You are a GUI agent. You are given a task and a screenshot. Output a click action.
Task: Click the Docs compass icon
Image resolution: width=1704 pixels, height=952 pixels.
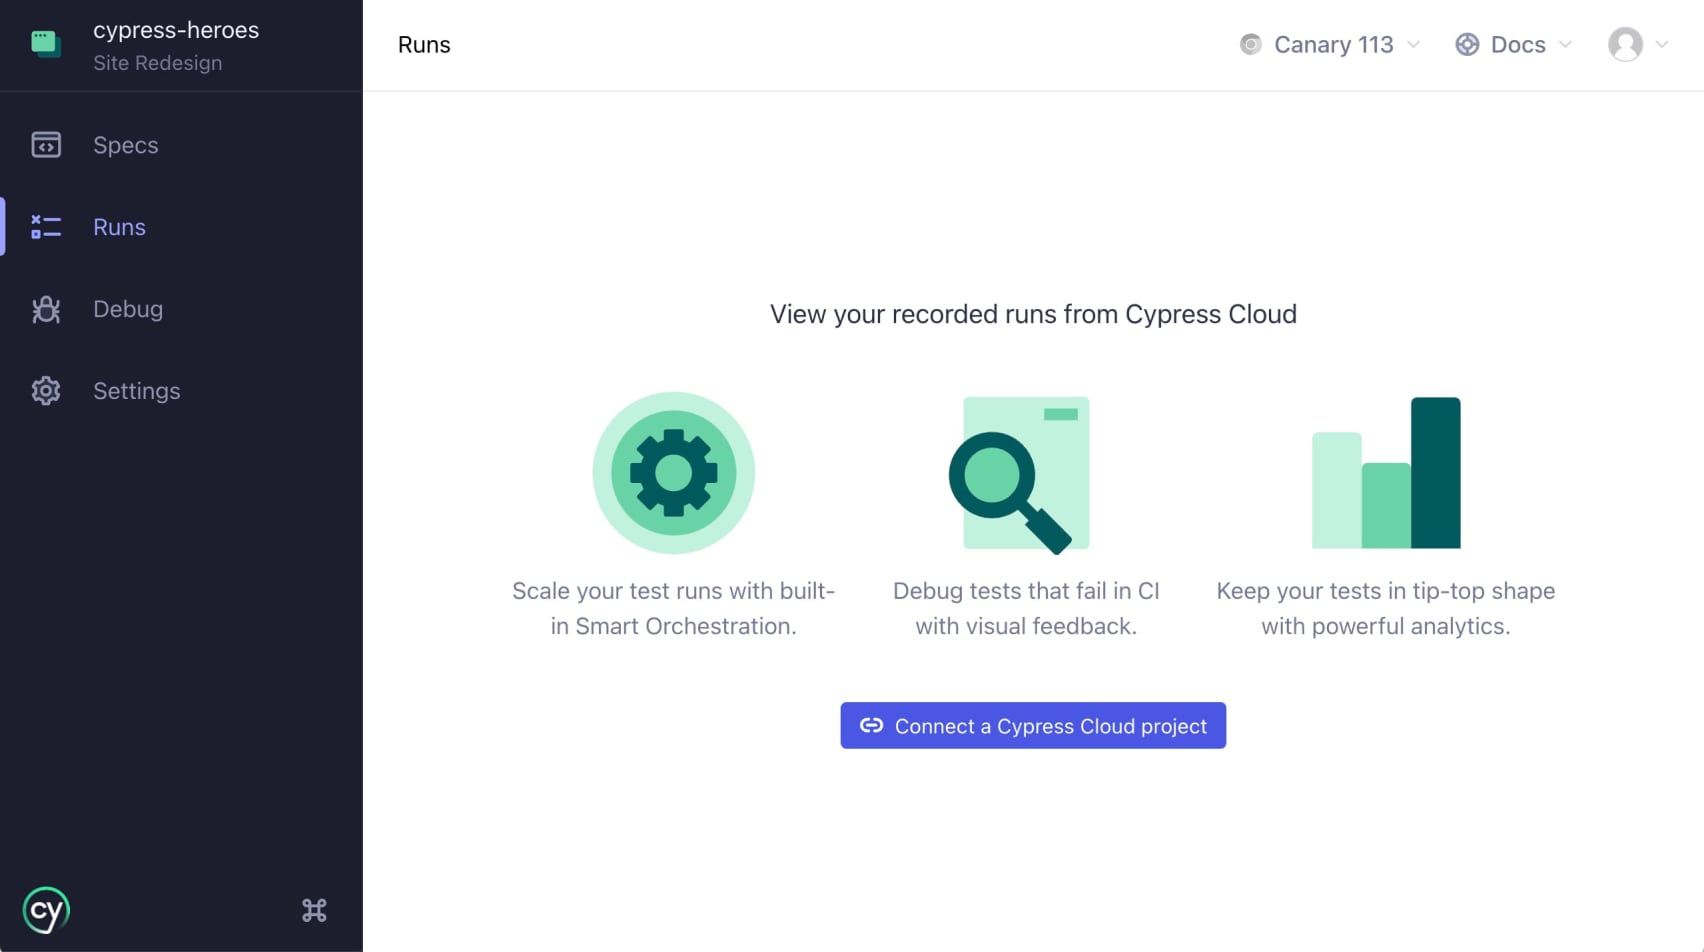click(1467, 44)
